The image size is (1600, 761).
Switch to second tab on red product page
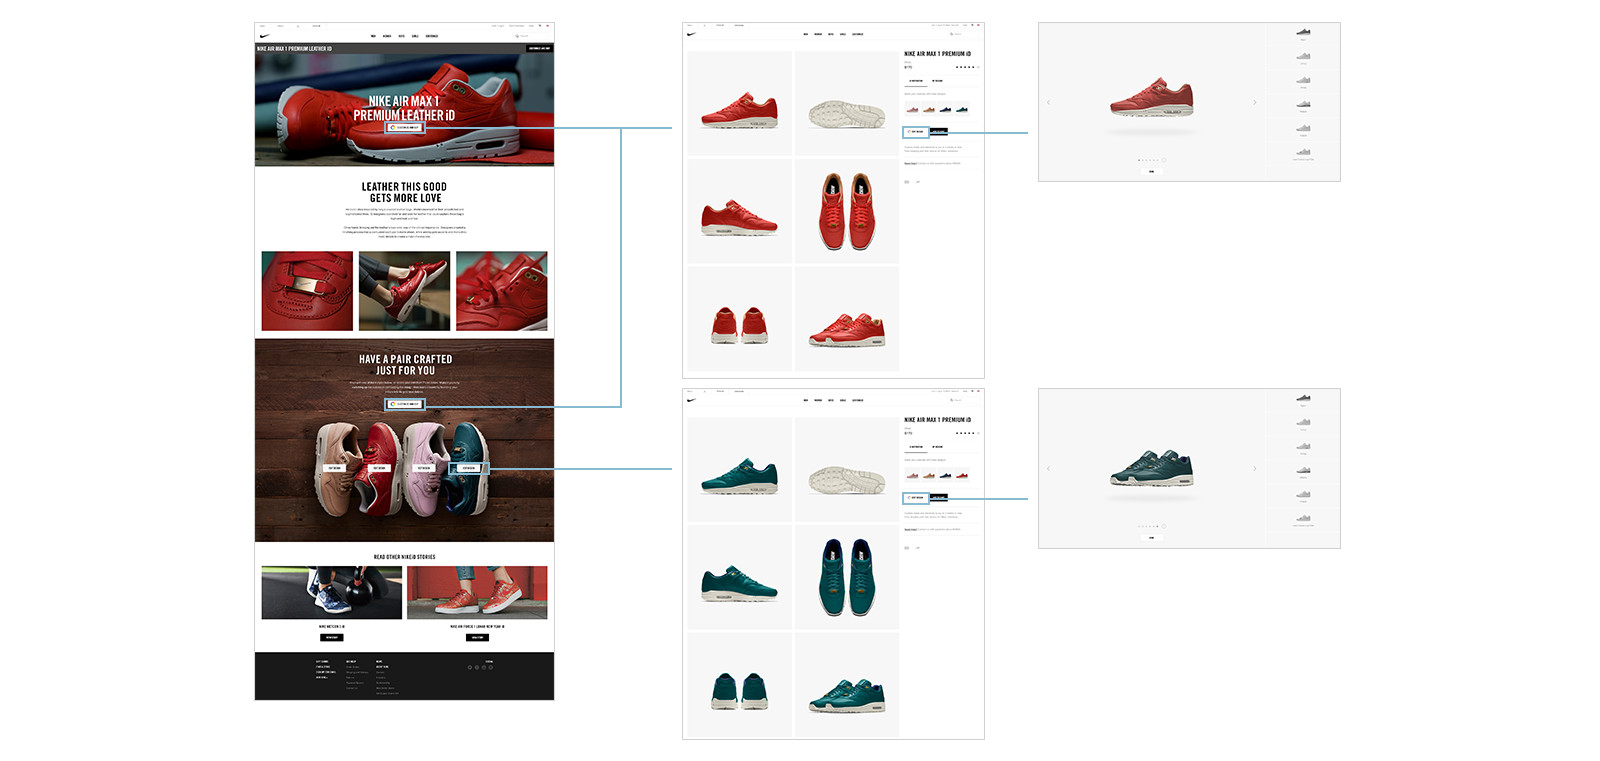coord(938,81)
